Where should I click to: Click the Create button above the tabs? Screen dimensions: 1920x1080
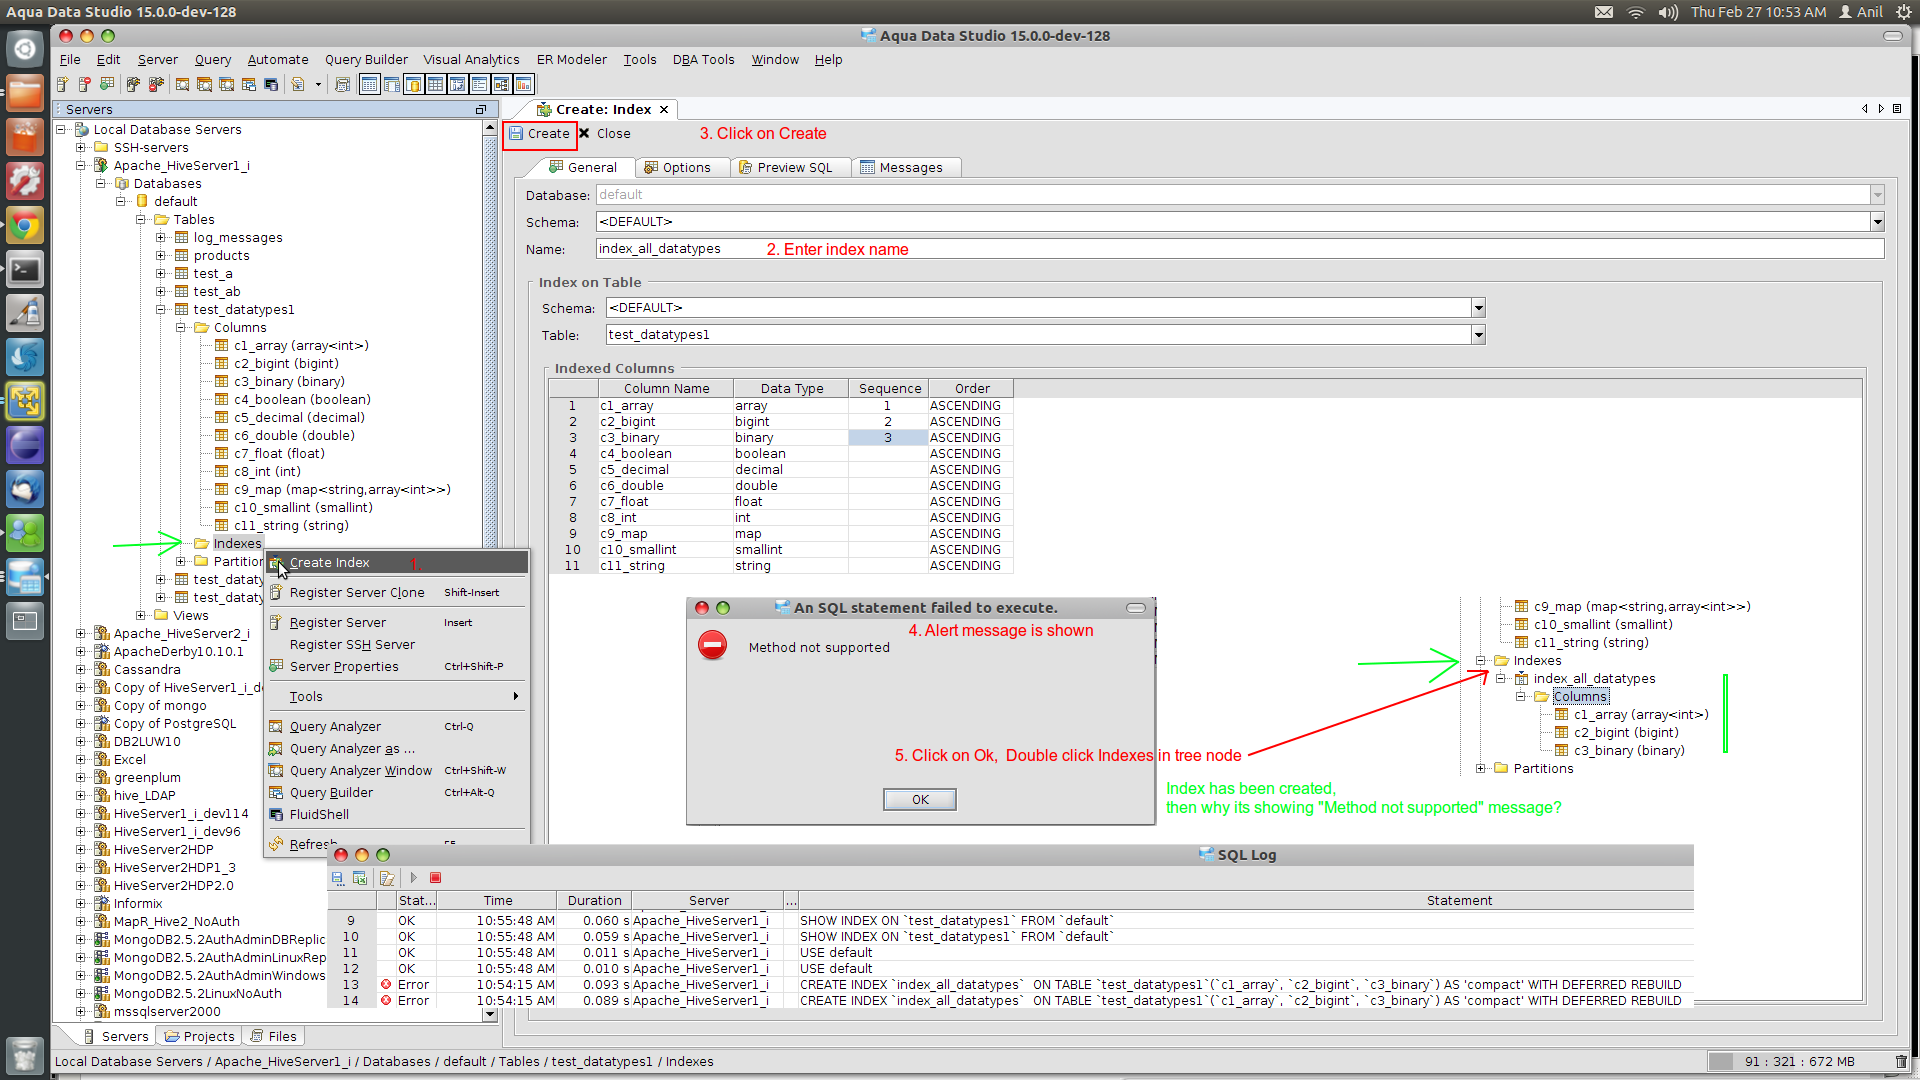(x=540, y=134)
